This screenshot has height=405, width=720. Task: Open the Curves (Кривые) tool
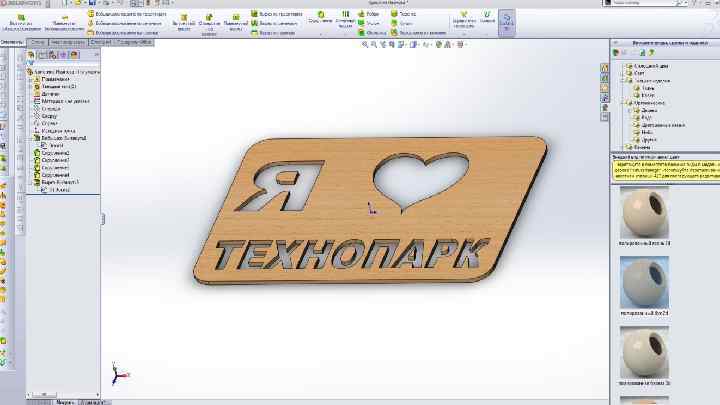click(487, 17)
